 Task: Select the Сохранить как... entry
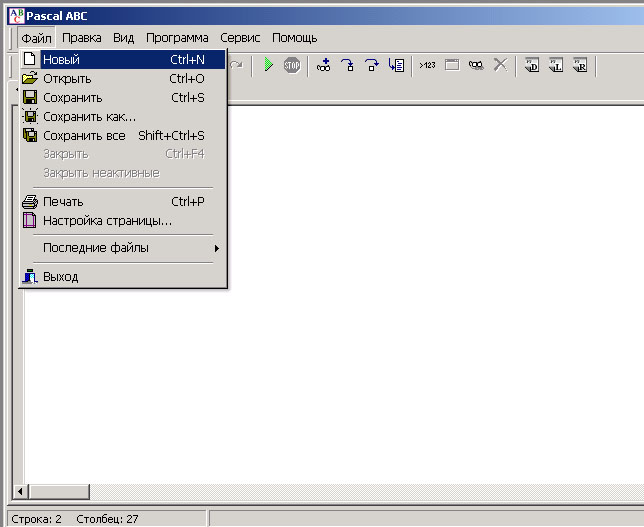123,117
